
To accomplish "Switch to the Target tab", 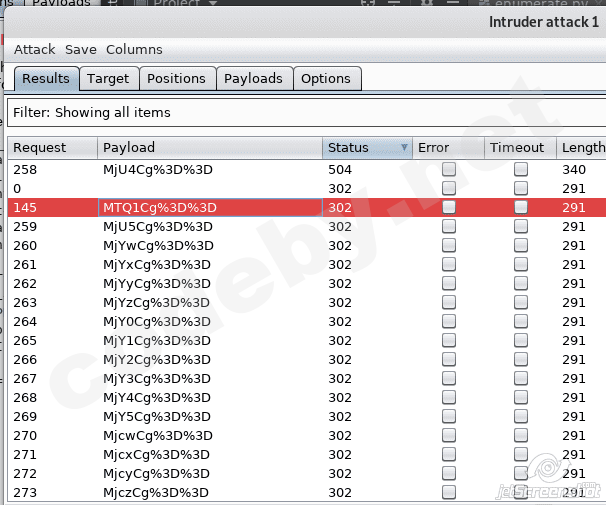I will pyautogui.click(x=108, y=78).
